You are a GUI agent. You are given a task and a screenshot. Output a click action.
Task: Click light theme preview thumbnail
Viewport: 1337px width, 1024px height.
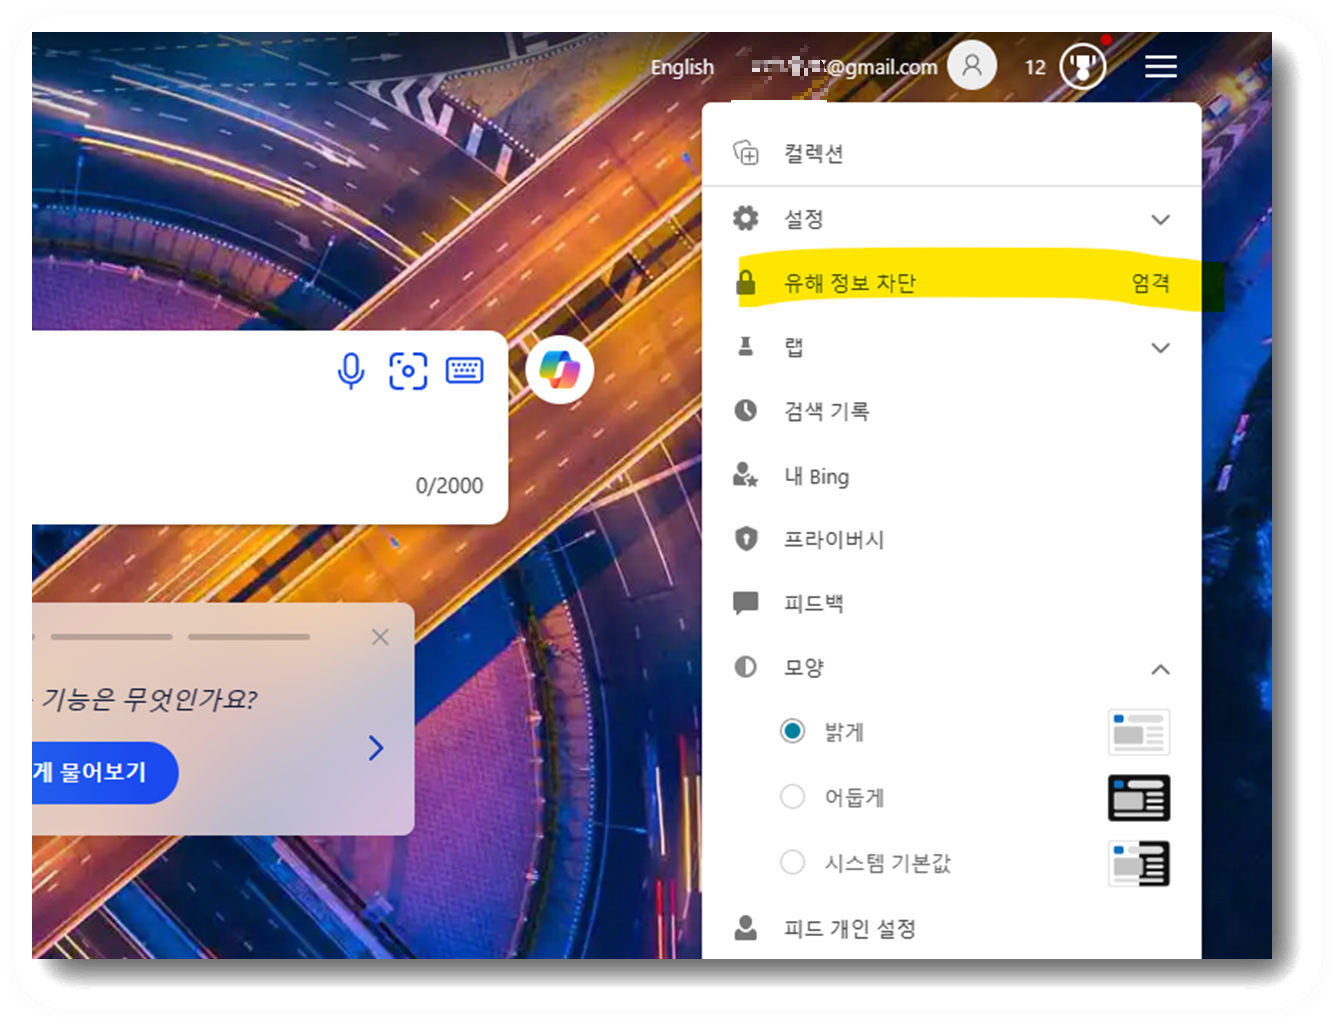[1139, 732]
